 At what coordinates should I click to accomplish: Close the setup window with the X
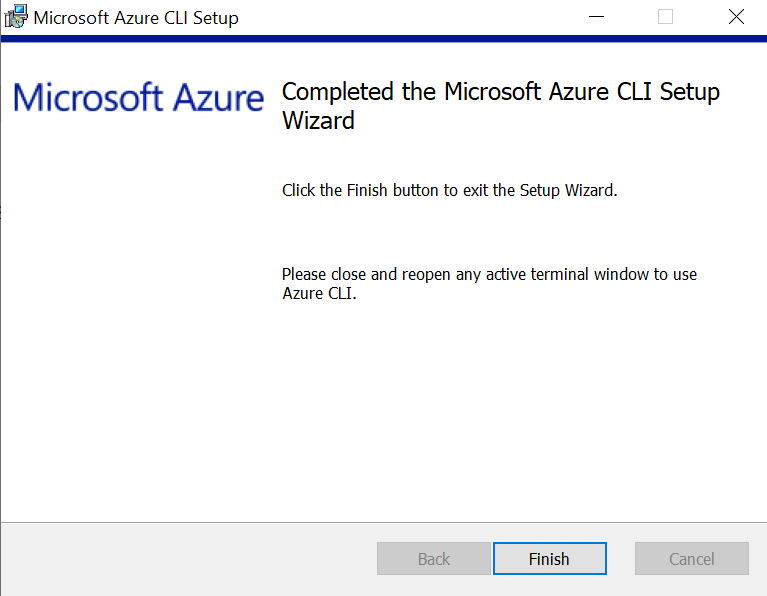[736, 17]
